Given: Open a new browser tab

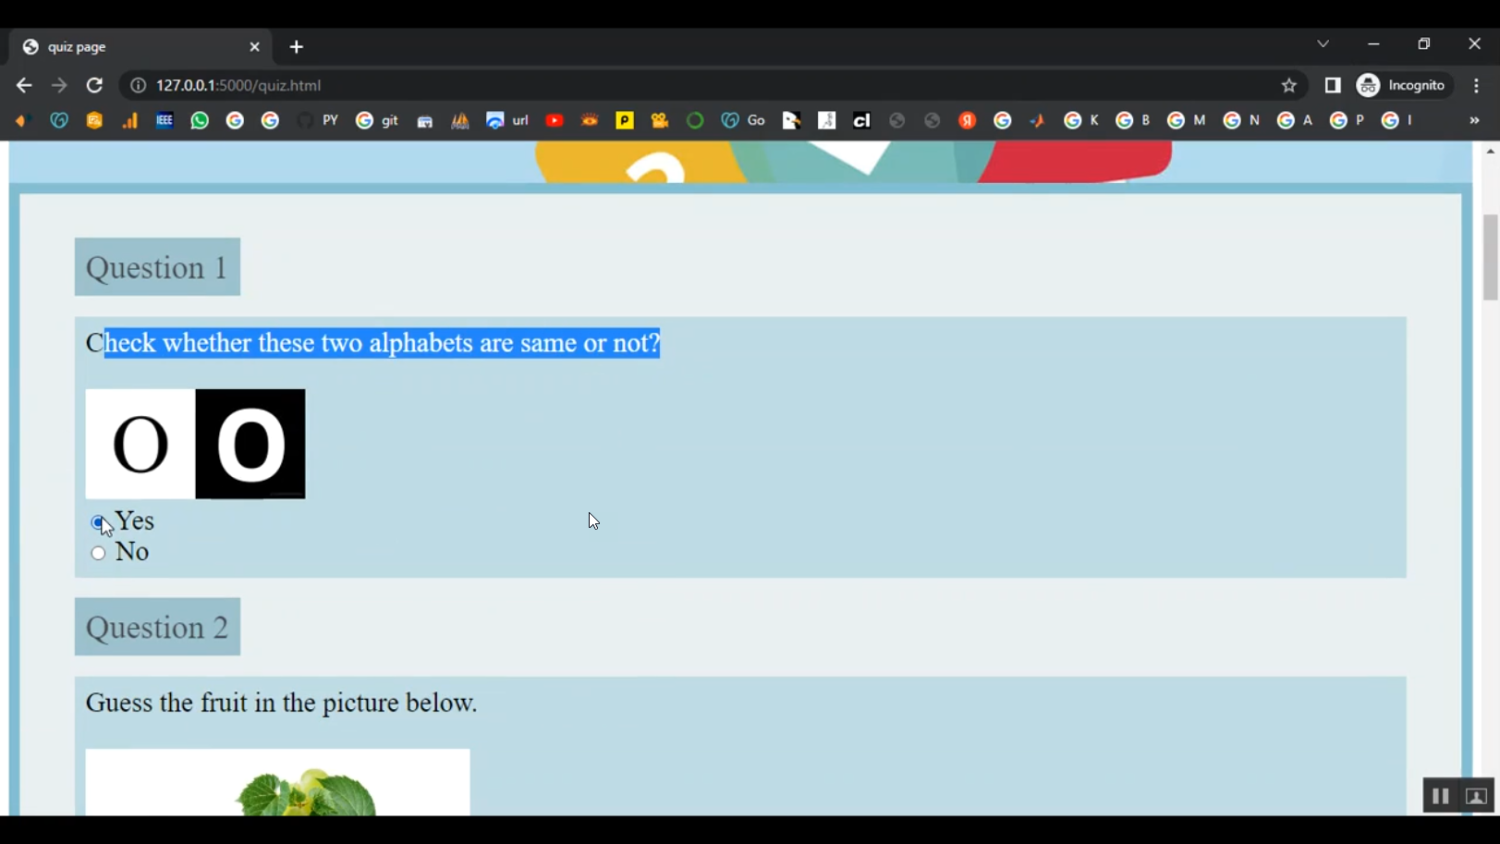Looking at the screenshot, I should point(296,47).
